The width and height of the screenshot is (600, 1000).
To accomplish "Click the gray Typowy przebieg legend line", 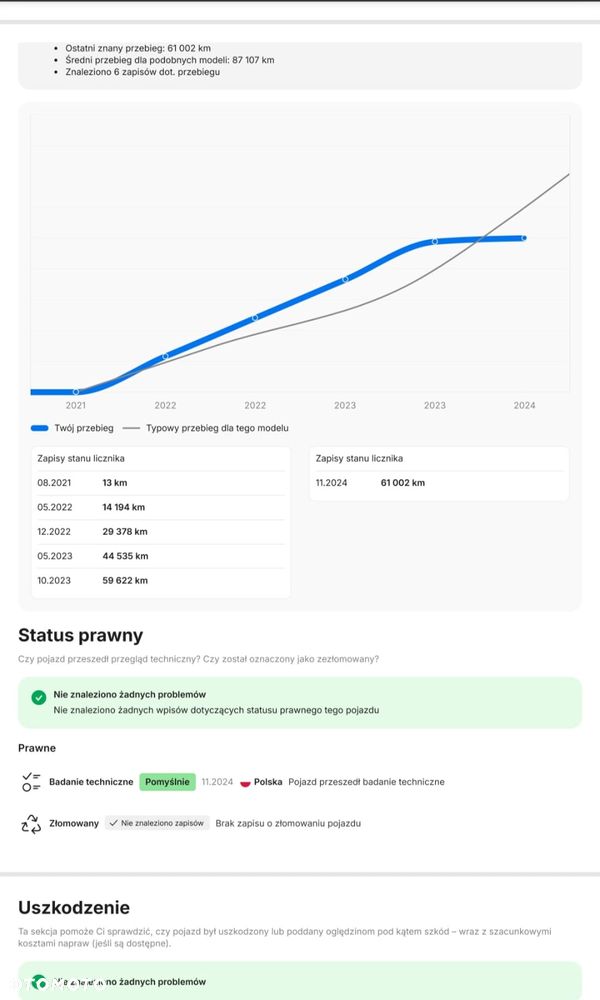I will [131, 428].
